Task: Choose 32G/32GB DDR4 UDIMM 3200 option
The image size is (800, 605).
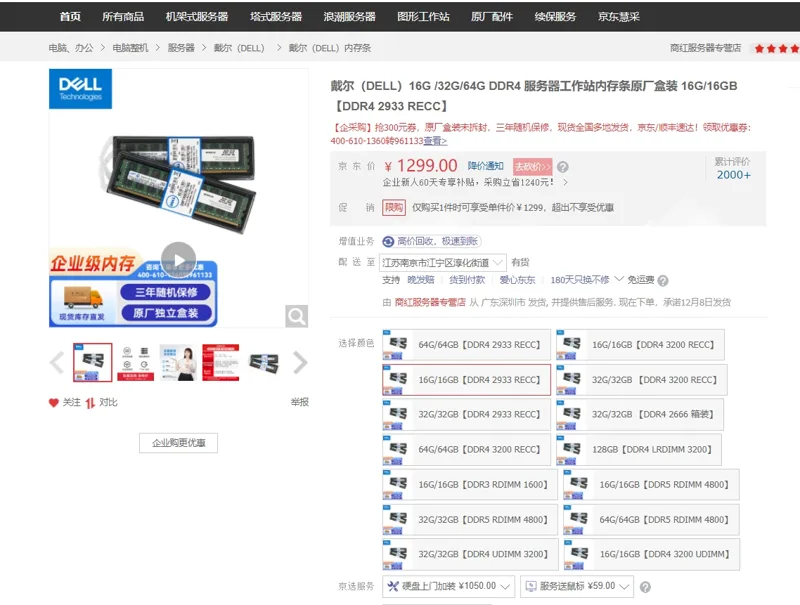Action: pyautogui.click(x=470, y=554)
